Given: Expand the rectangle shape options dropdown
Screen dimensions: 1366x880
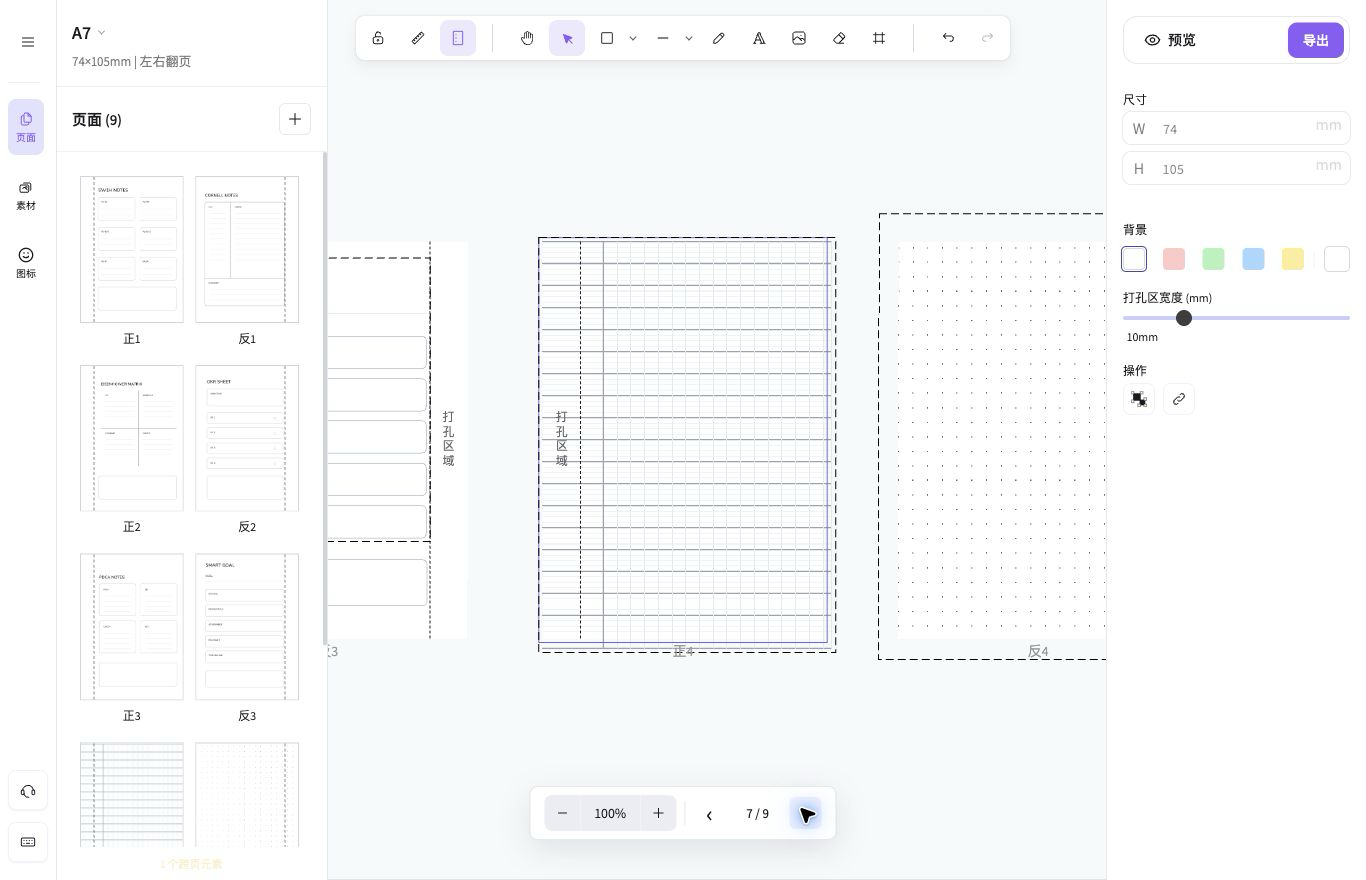Looking at the screenshot, I should click(x=633, y=38).
